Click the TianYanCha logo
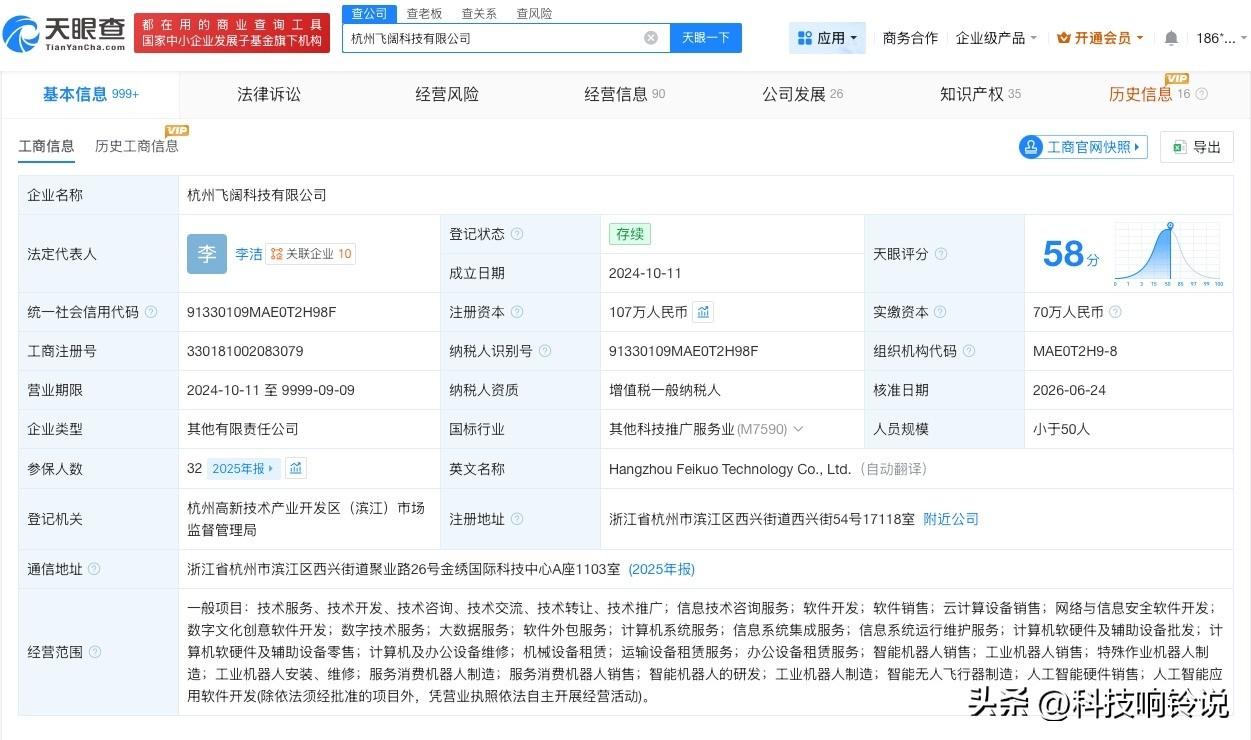This screenshot has height=740, width=1251. (x=64, y=34)
